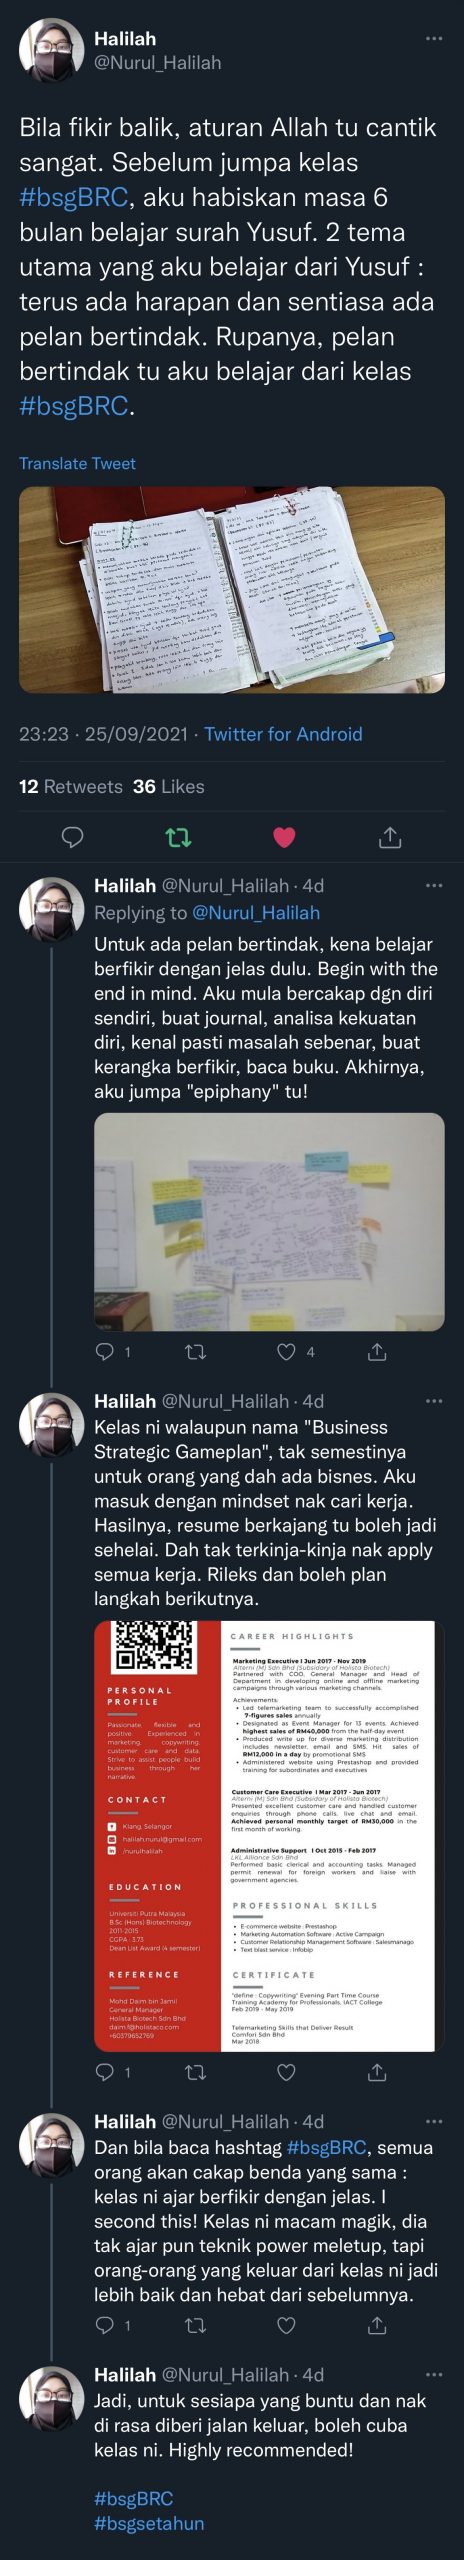Open Halilah's profile avatar at top

[x=51, y=50]
